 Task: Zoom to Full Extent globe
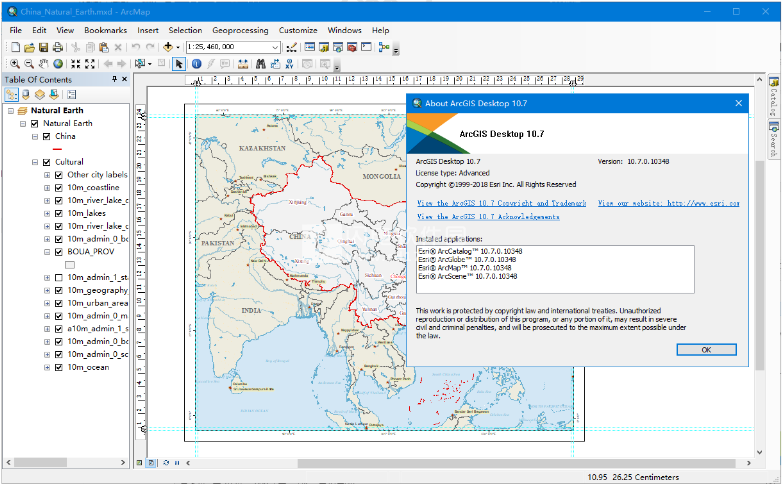click(58, 63)
